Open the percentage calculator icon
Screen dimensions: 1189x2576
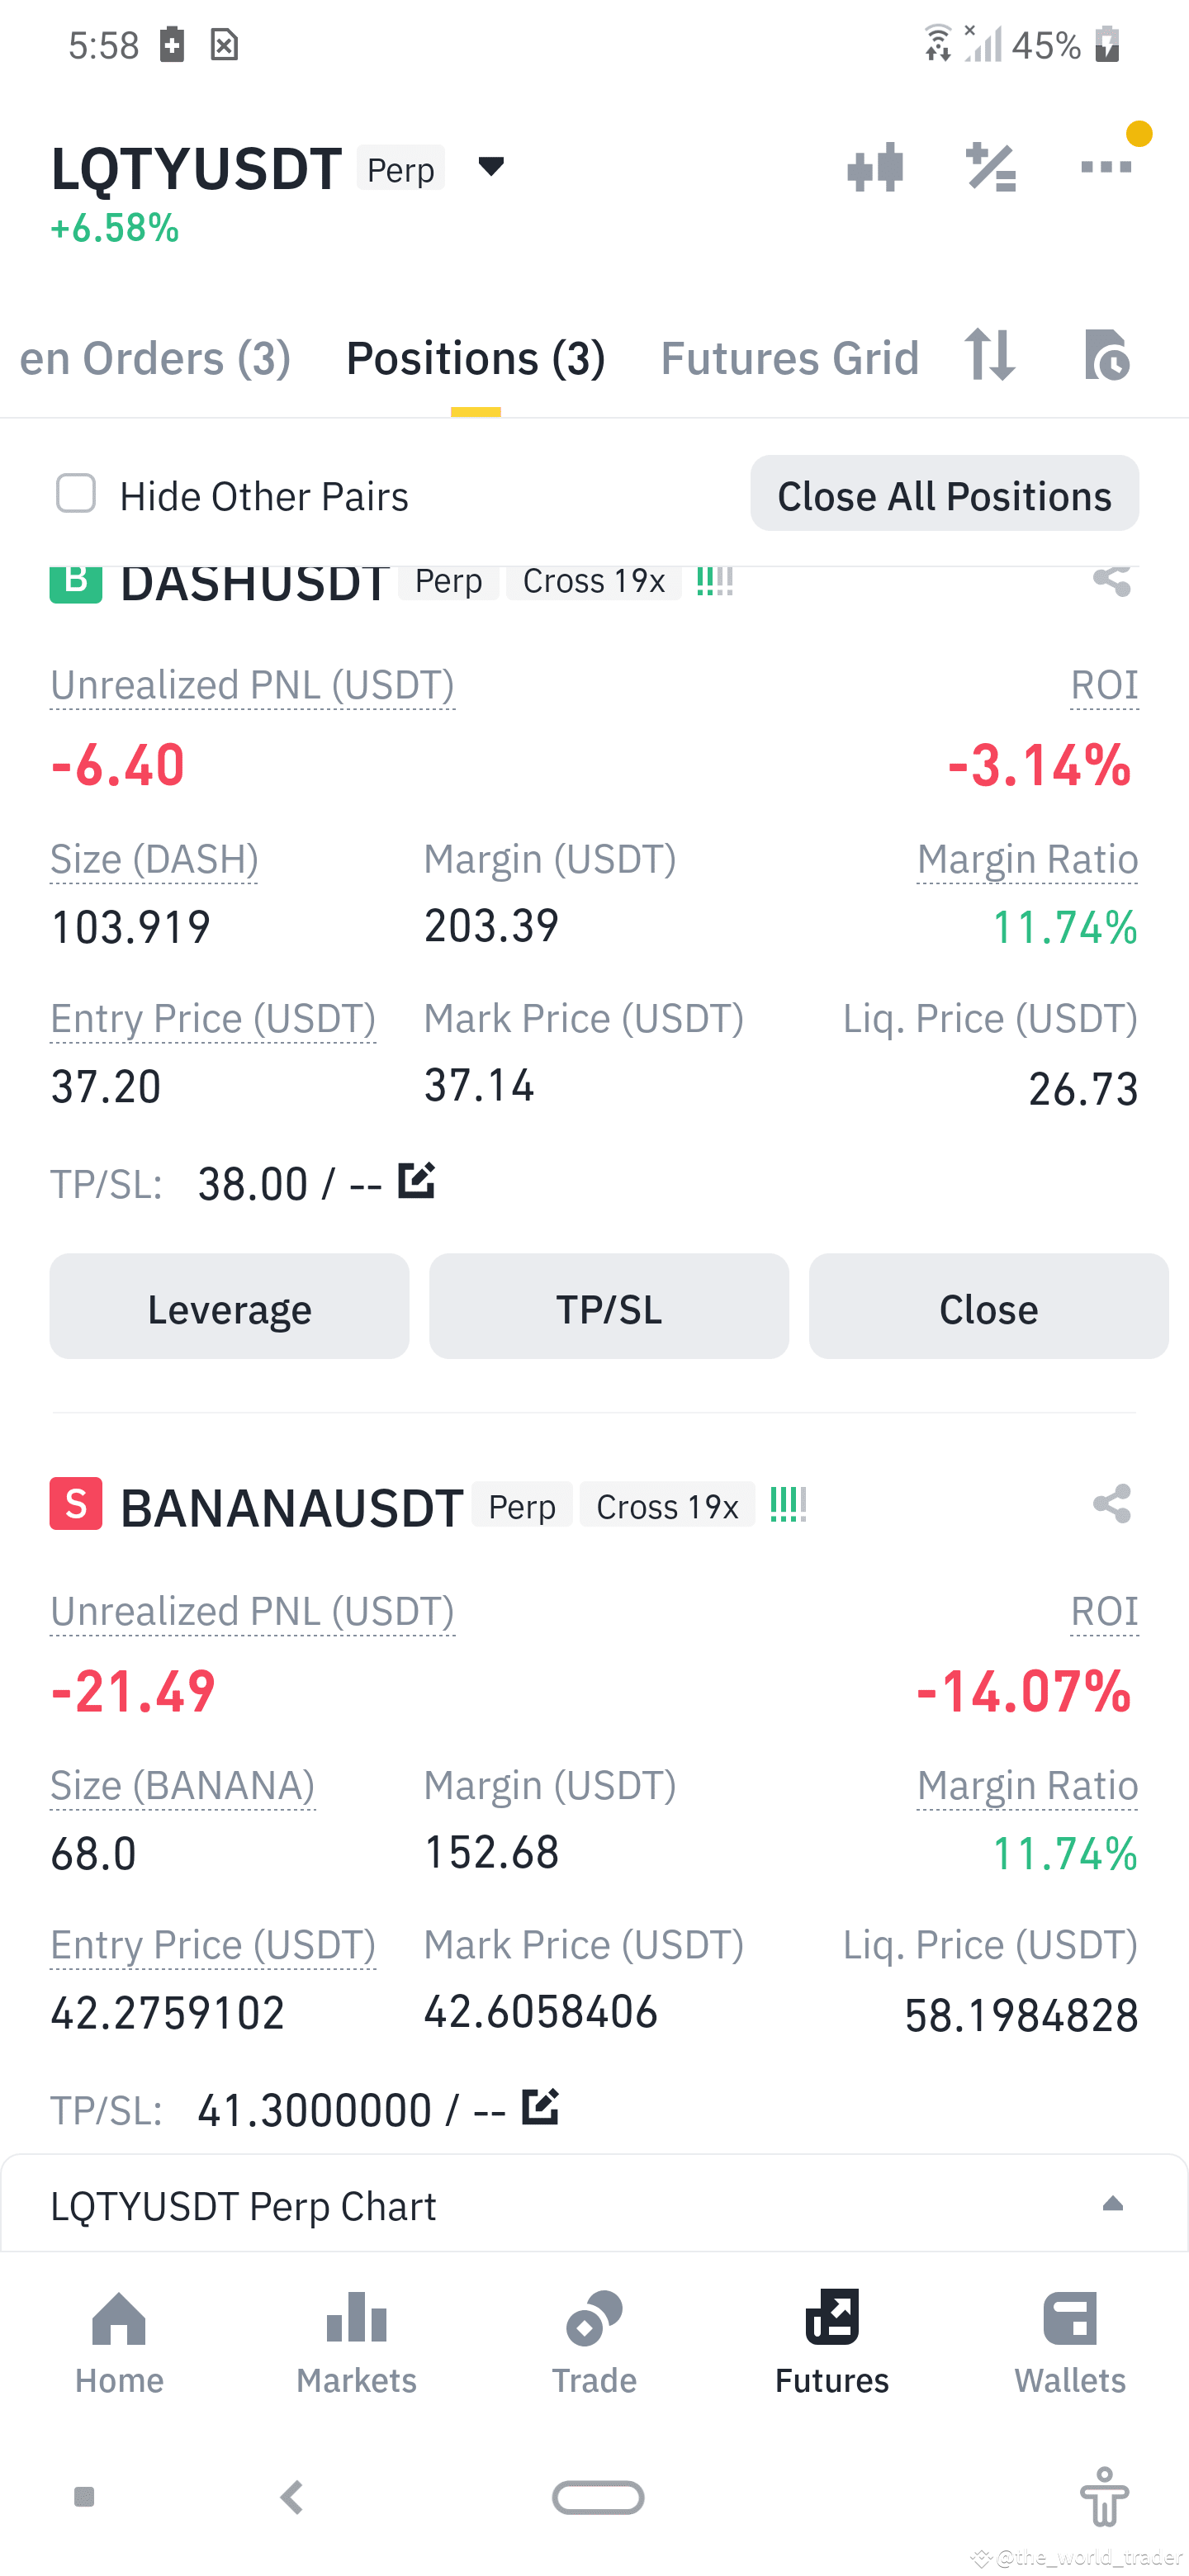tap(991, 167)
